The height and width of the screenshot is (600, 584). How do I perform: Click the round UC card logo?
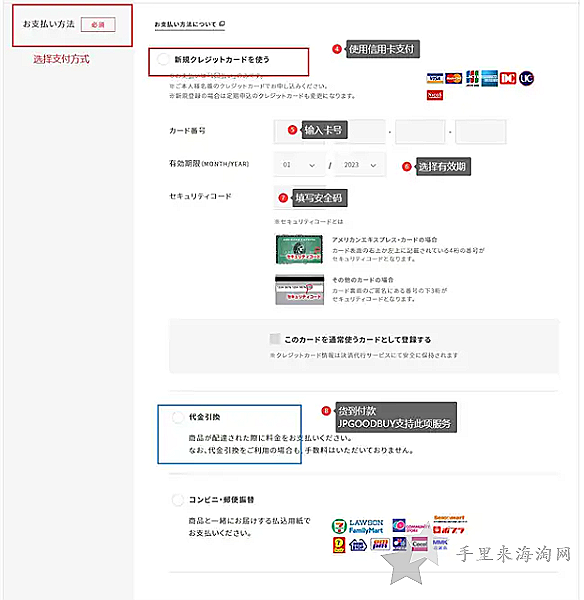[527, 78]
